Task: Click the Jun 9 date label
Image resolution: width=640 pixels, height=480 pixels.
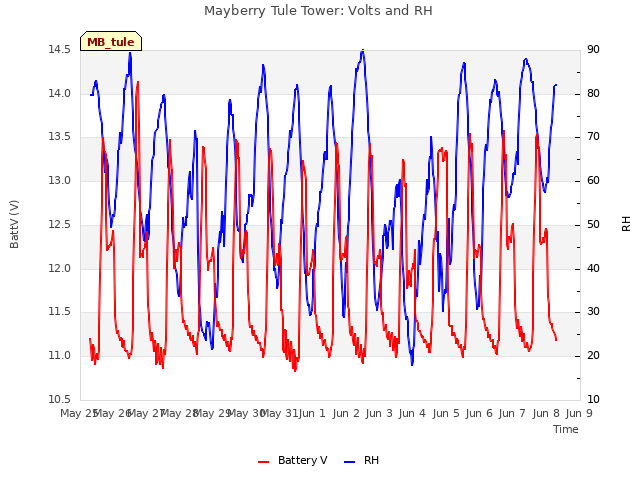Action: pyautogui.click(x=579, y=413)
